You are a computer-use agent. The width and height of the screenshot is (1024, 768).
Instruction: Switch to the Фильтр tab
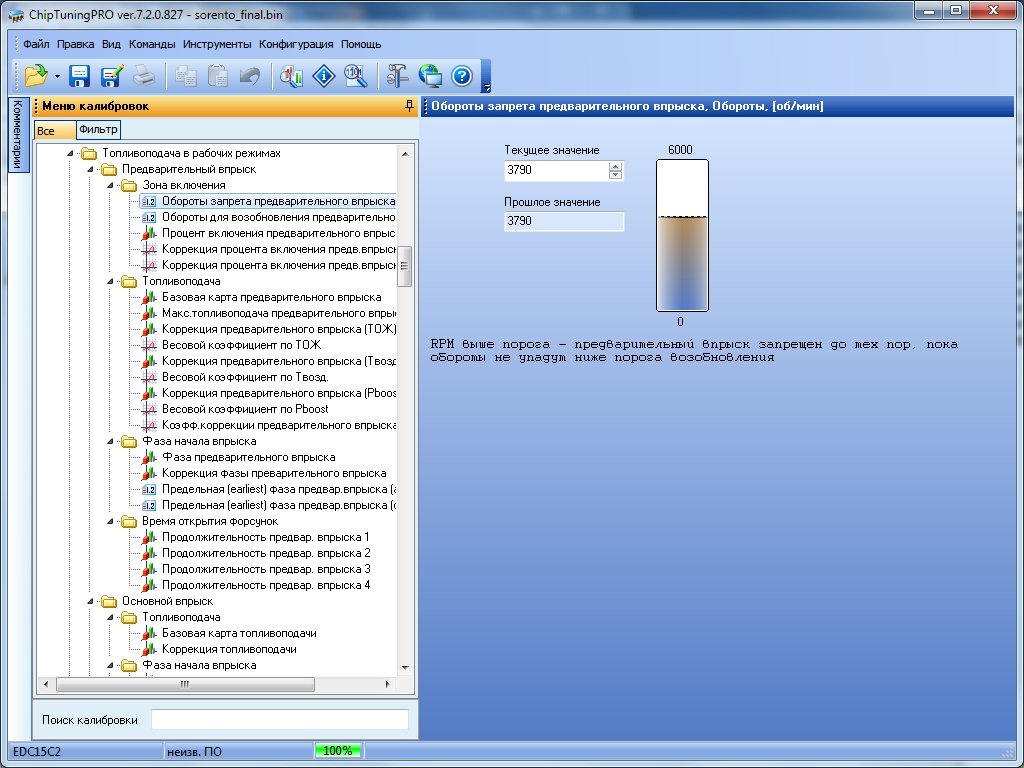(98, 129)
